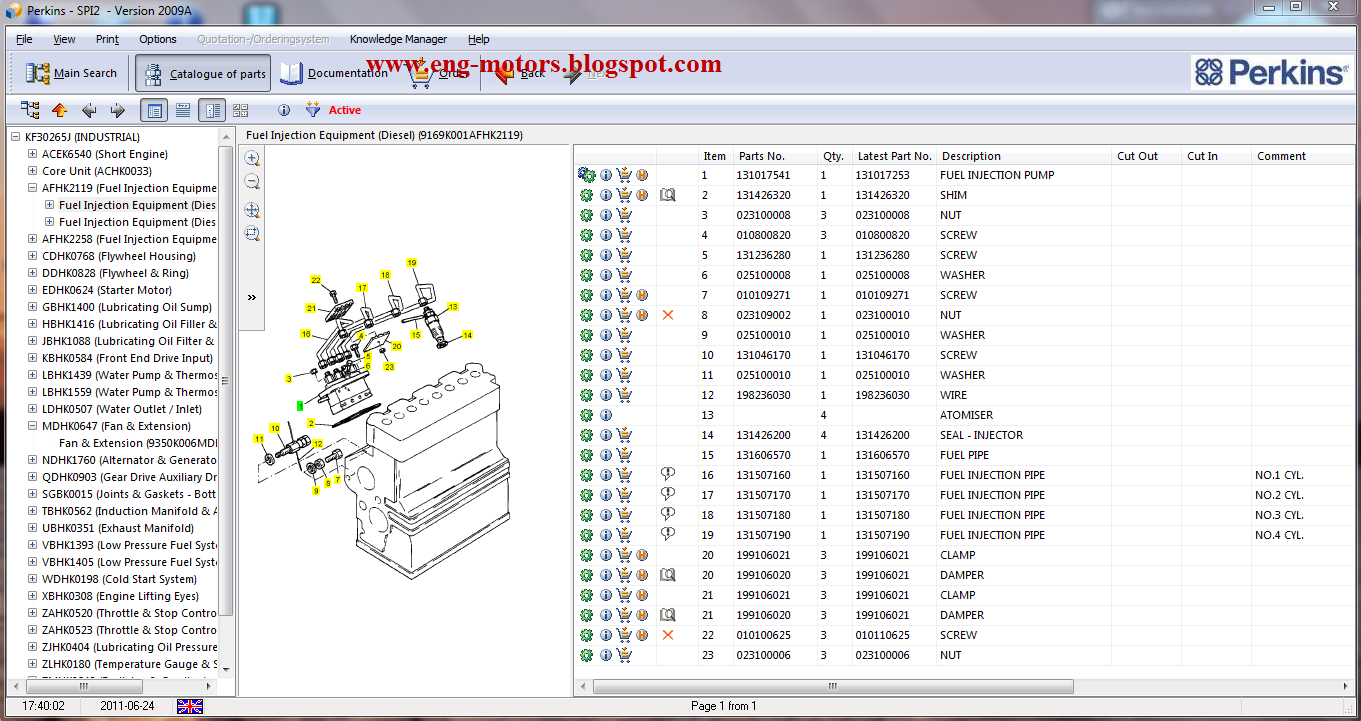Add item 3 NUT to cart
This screenshot has height=721, width=1361.
(x=624, y=215)
